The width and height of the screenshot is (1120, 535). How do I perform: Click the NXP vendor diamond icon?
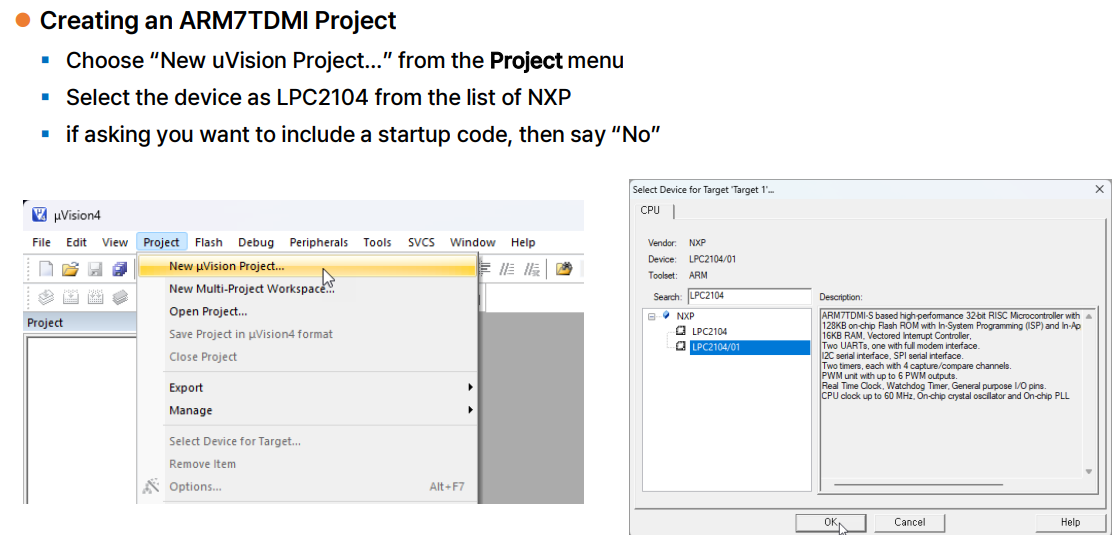click(x=666, y=315)
